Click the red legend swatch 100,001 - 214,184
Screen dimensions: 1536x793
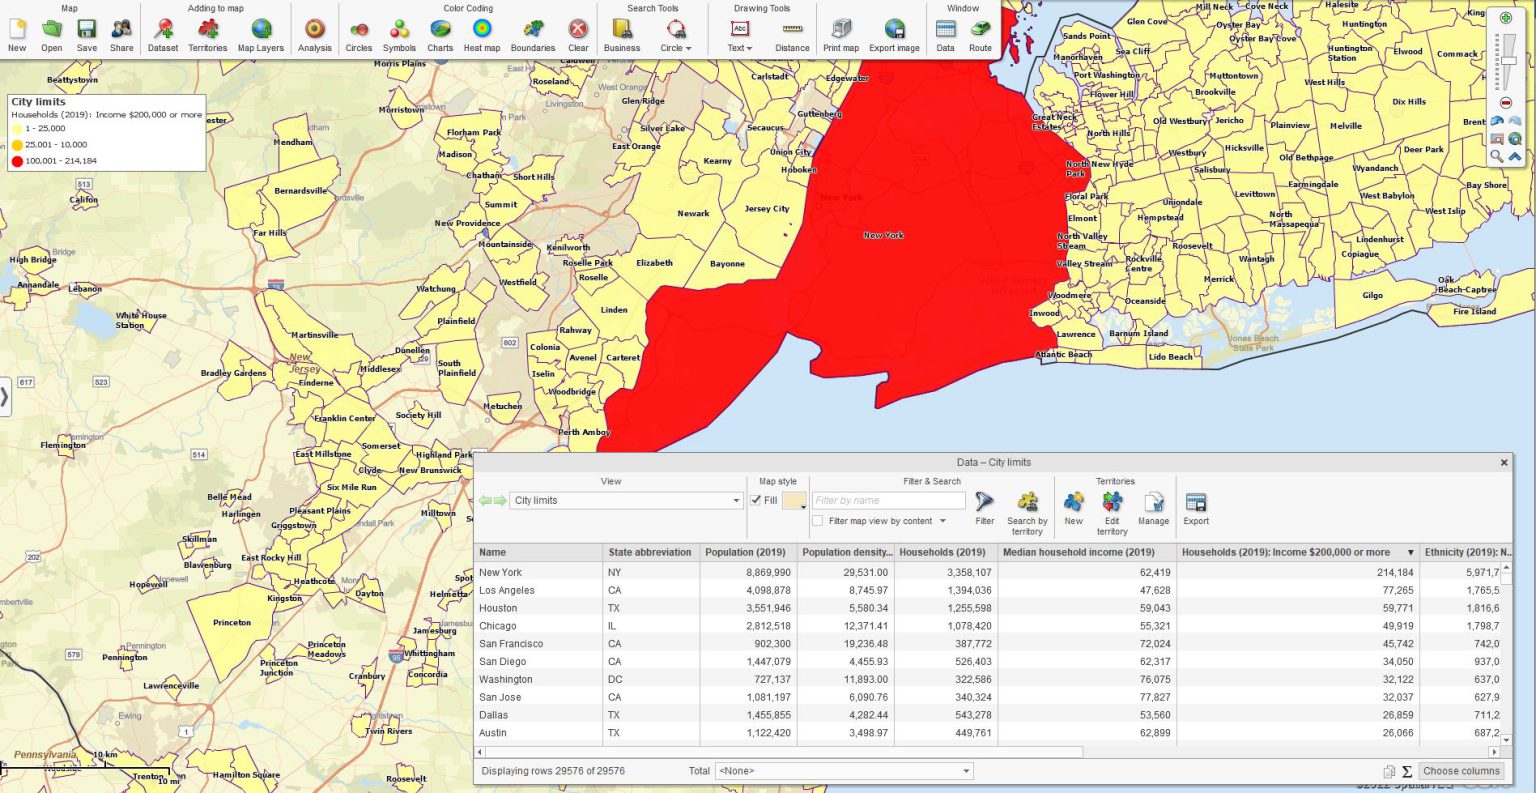(x=17, y=161)
